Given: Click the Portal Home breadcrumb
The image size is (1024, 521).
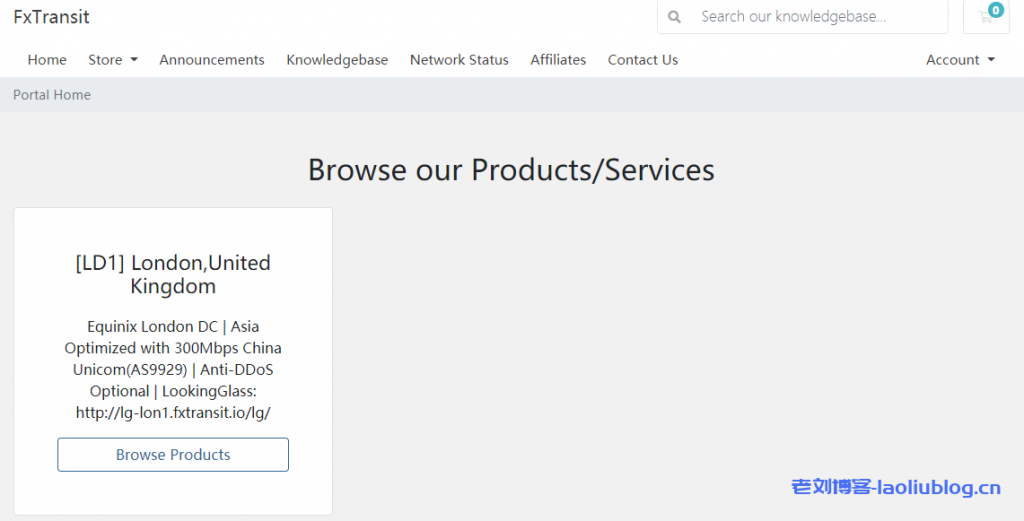Looking at the screenshot, I should click(x=52, y=95).
